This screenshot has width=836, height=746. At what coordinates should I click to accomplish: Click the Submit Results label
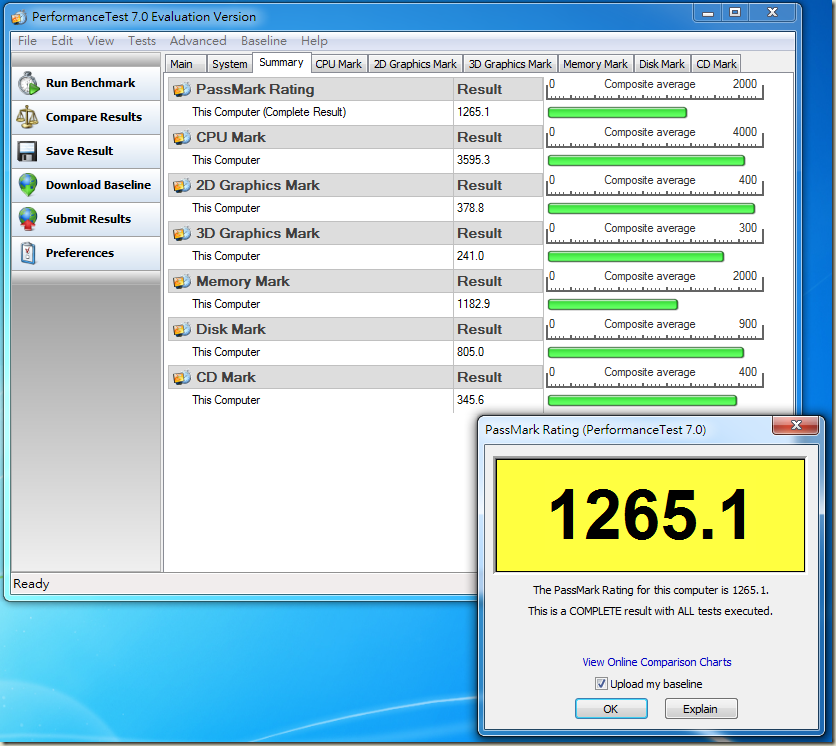(x=88, y=219)
